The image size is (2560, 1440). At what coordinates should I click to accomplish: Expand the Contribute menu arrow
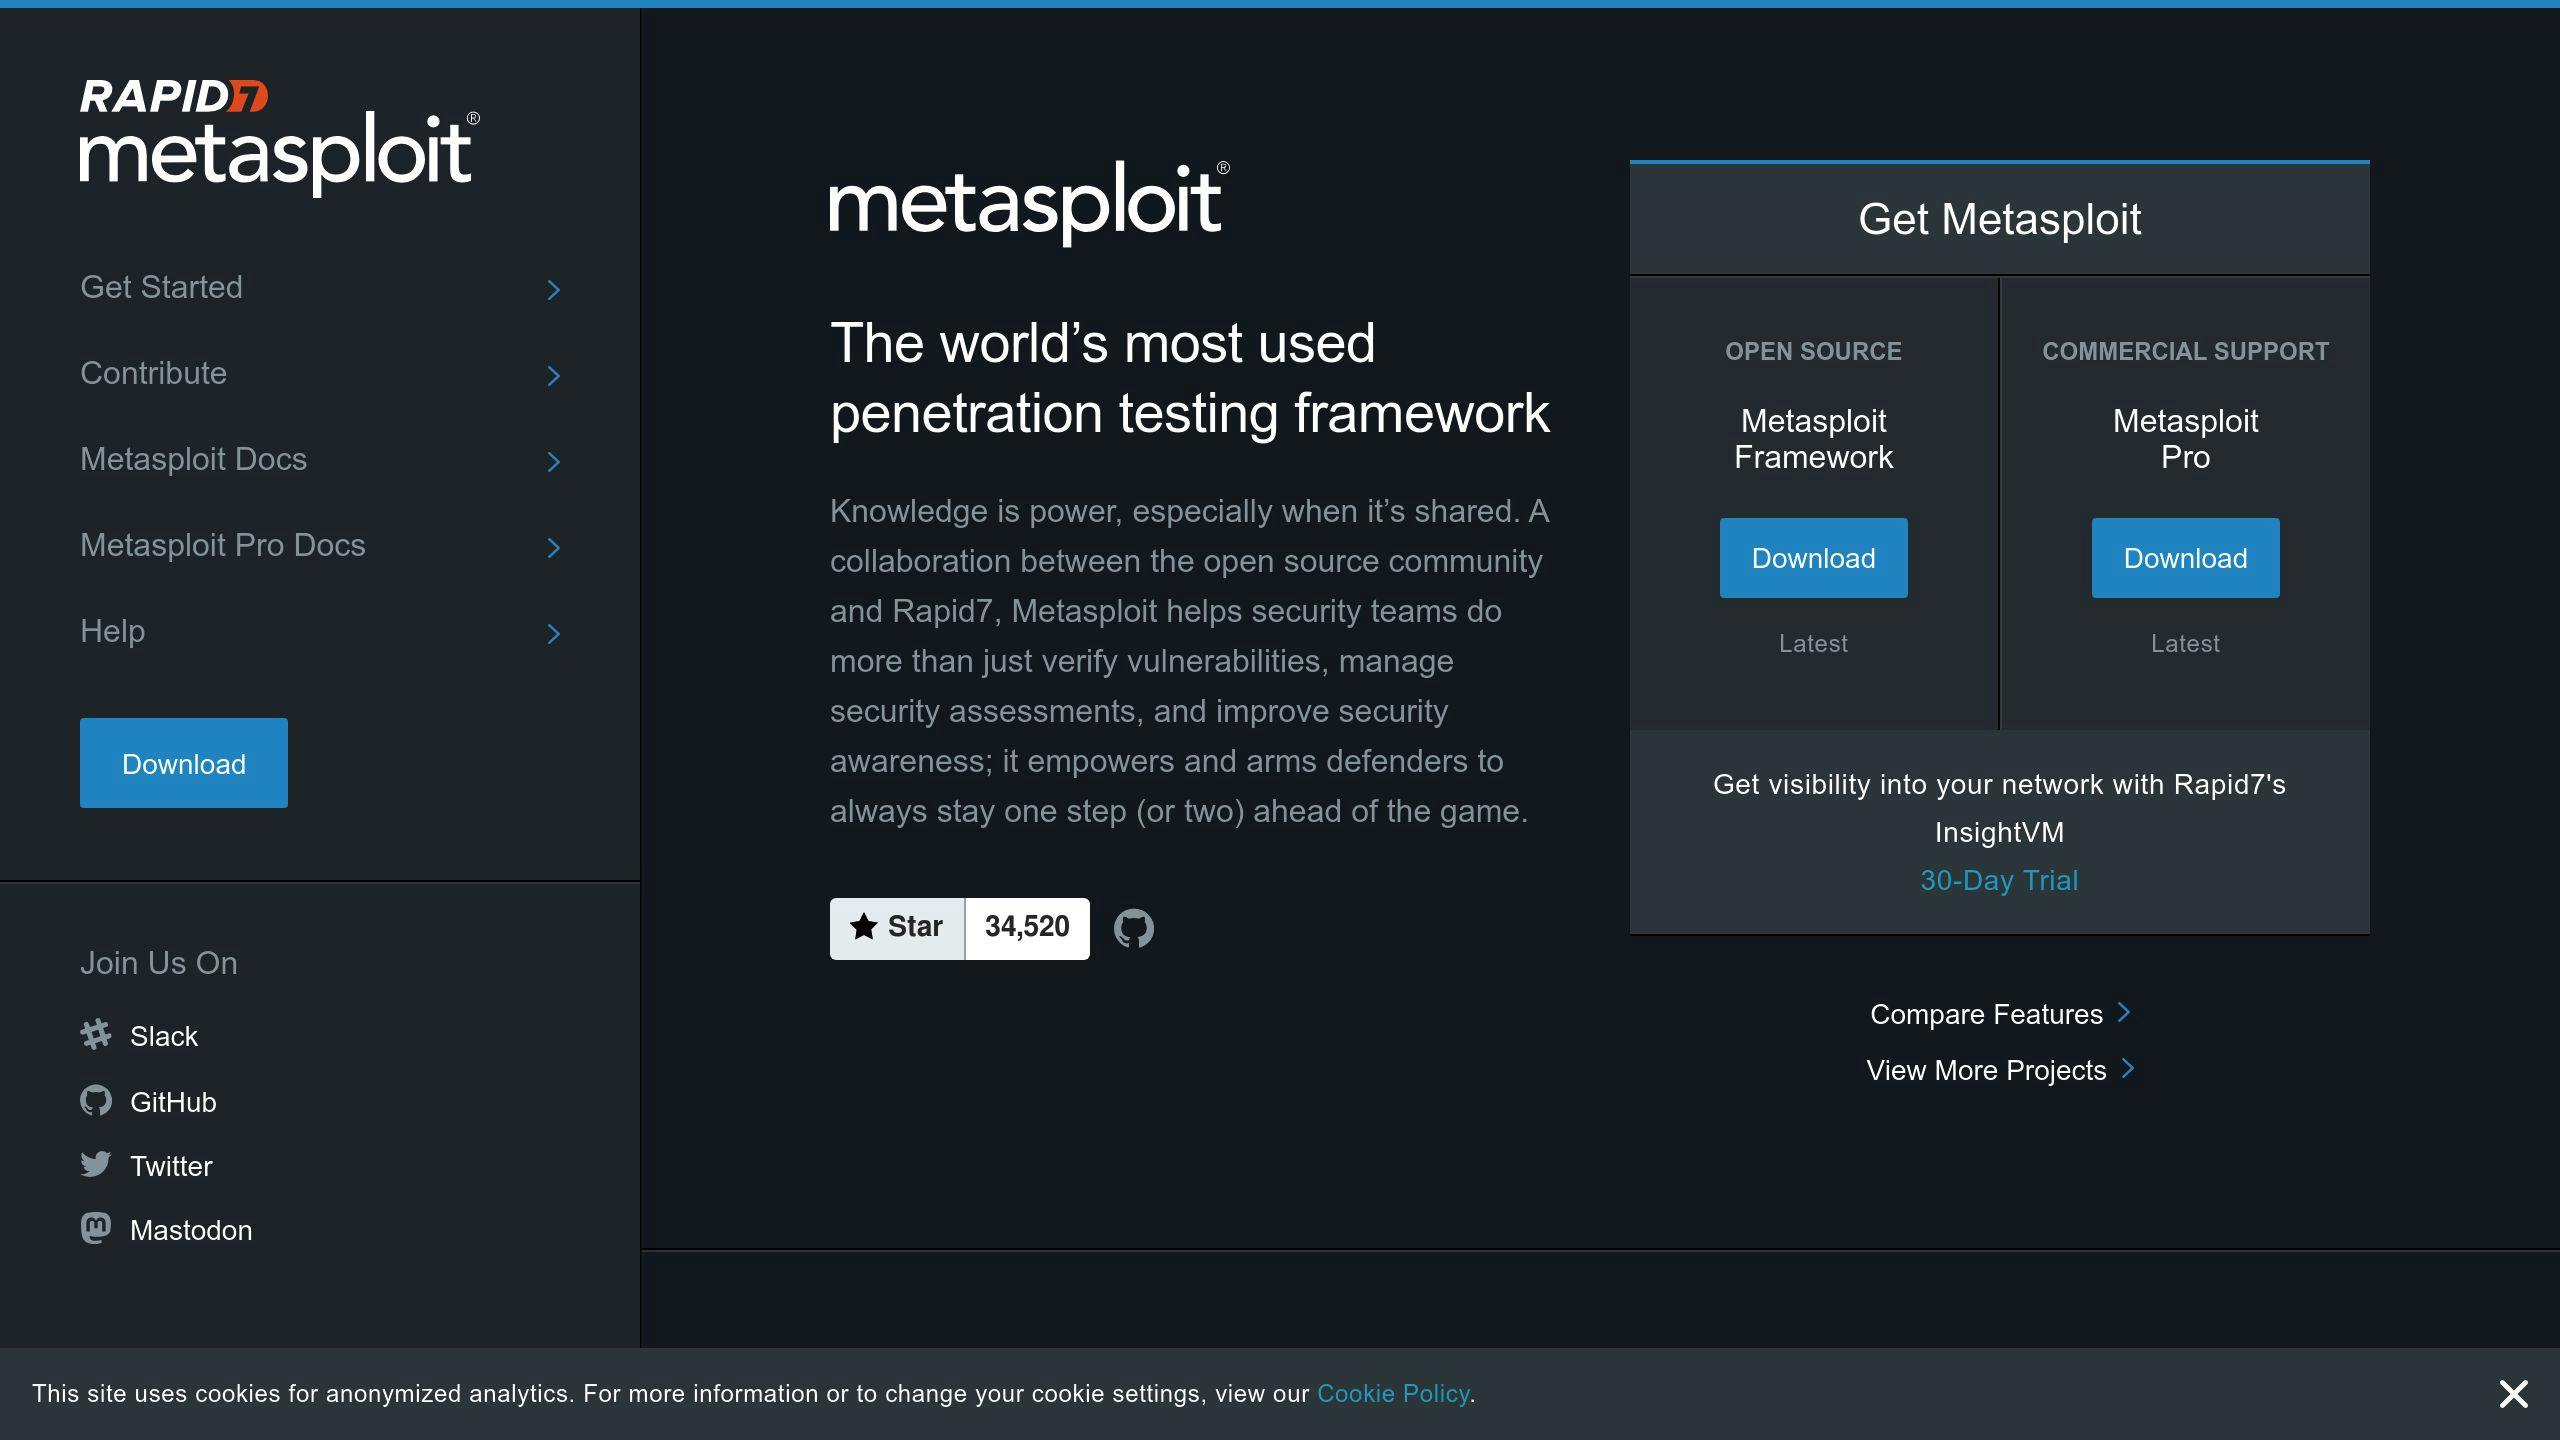click(x=553, y=376)
